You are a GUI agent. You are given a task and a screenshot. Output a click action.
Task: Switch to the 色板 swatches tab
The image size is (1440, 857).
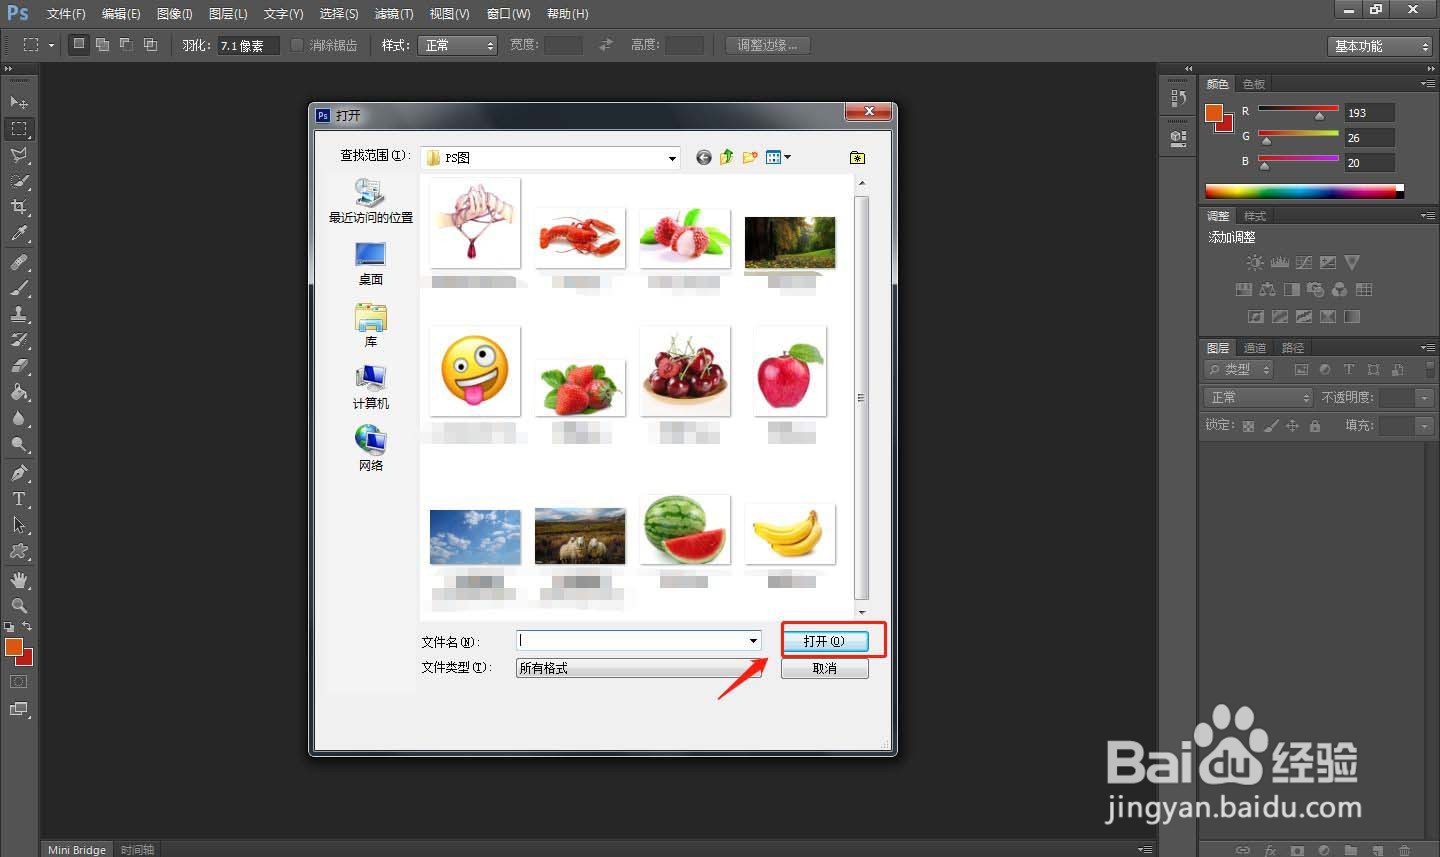click(x=1253, y=84)
